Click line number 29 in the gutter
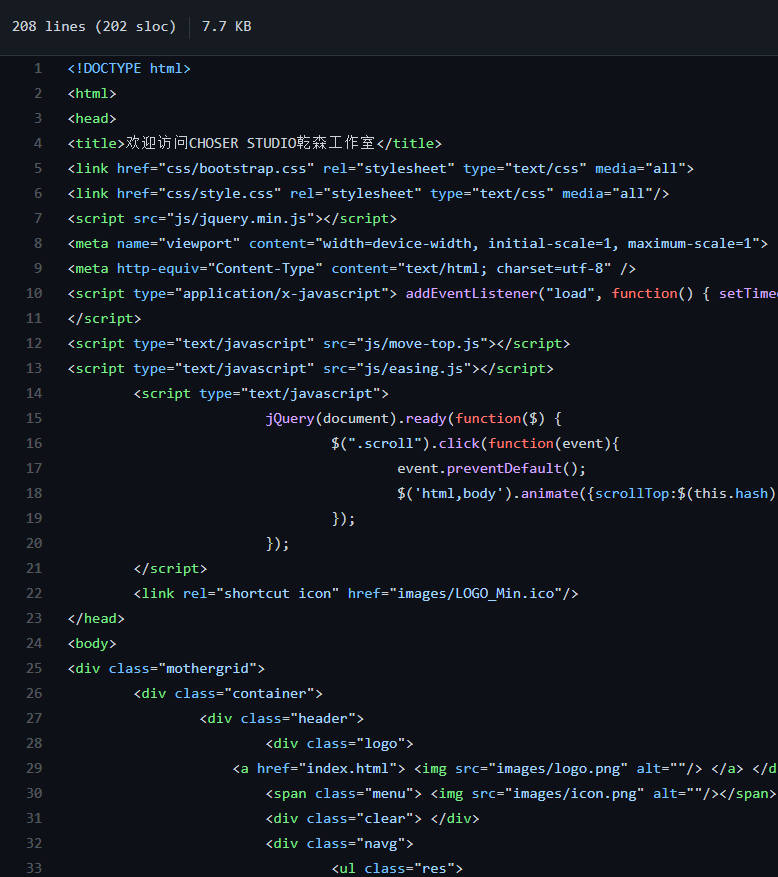Image resolution: width=778 pixels, height=877 pixels. tap(34, 768)
